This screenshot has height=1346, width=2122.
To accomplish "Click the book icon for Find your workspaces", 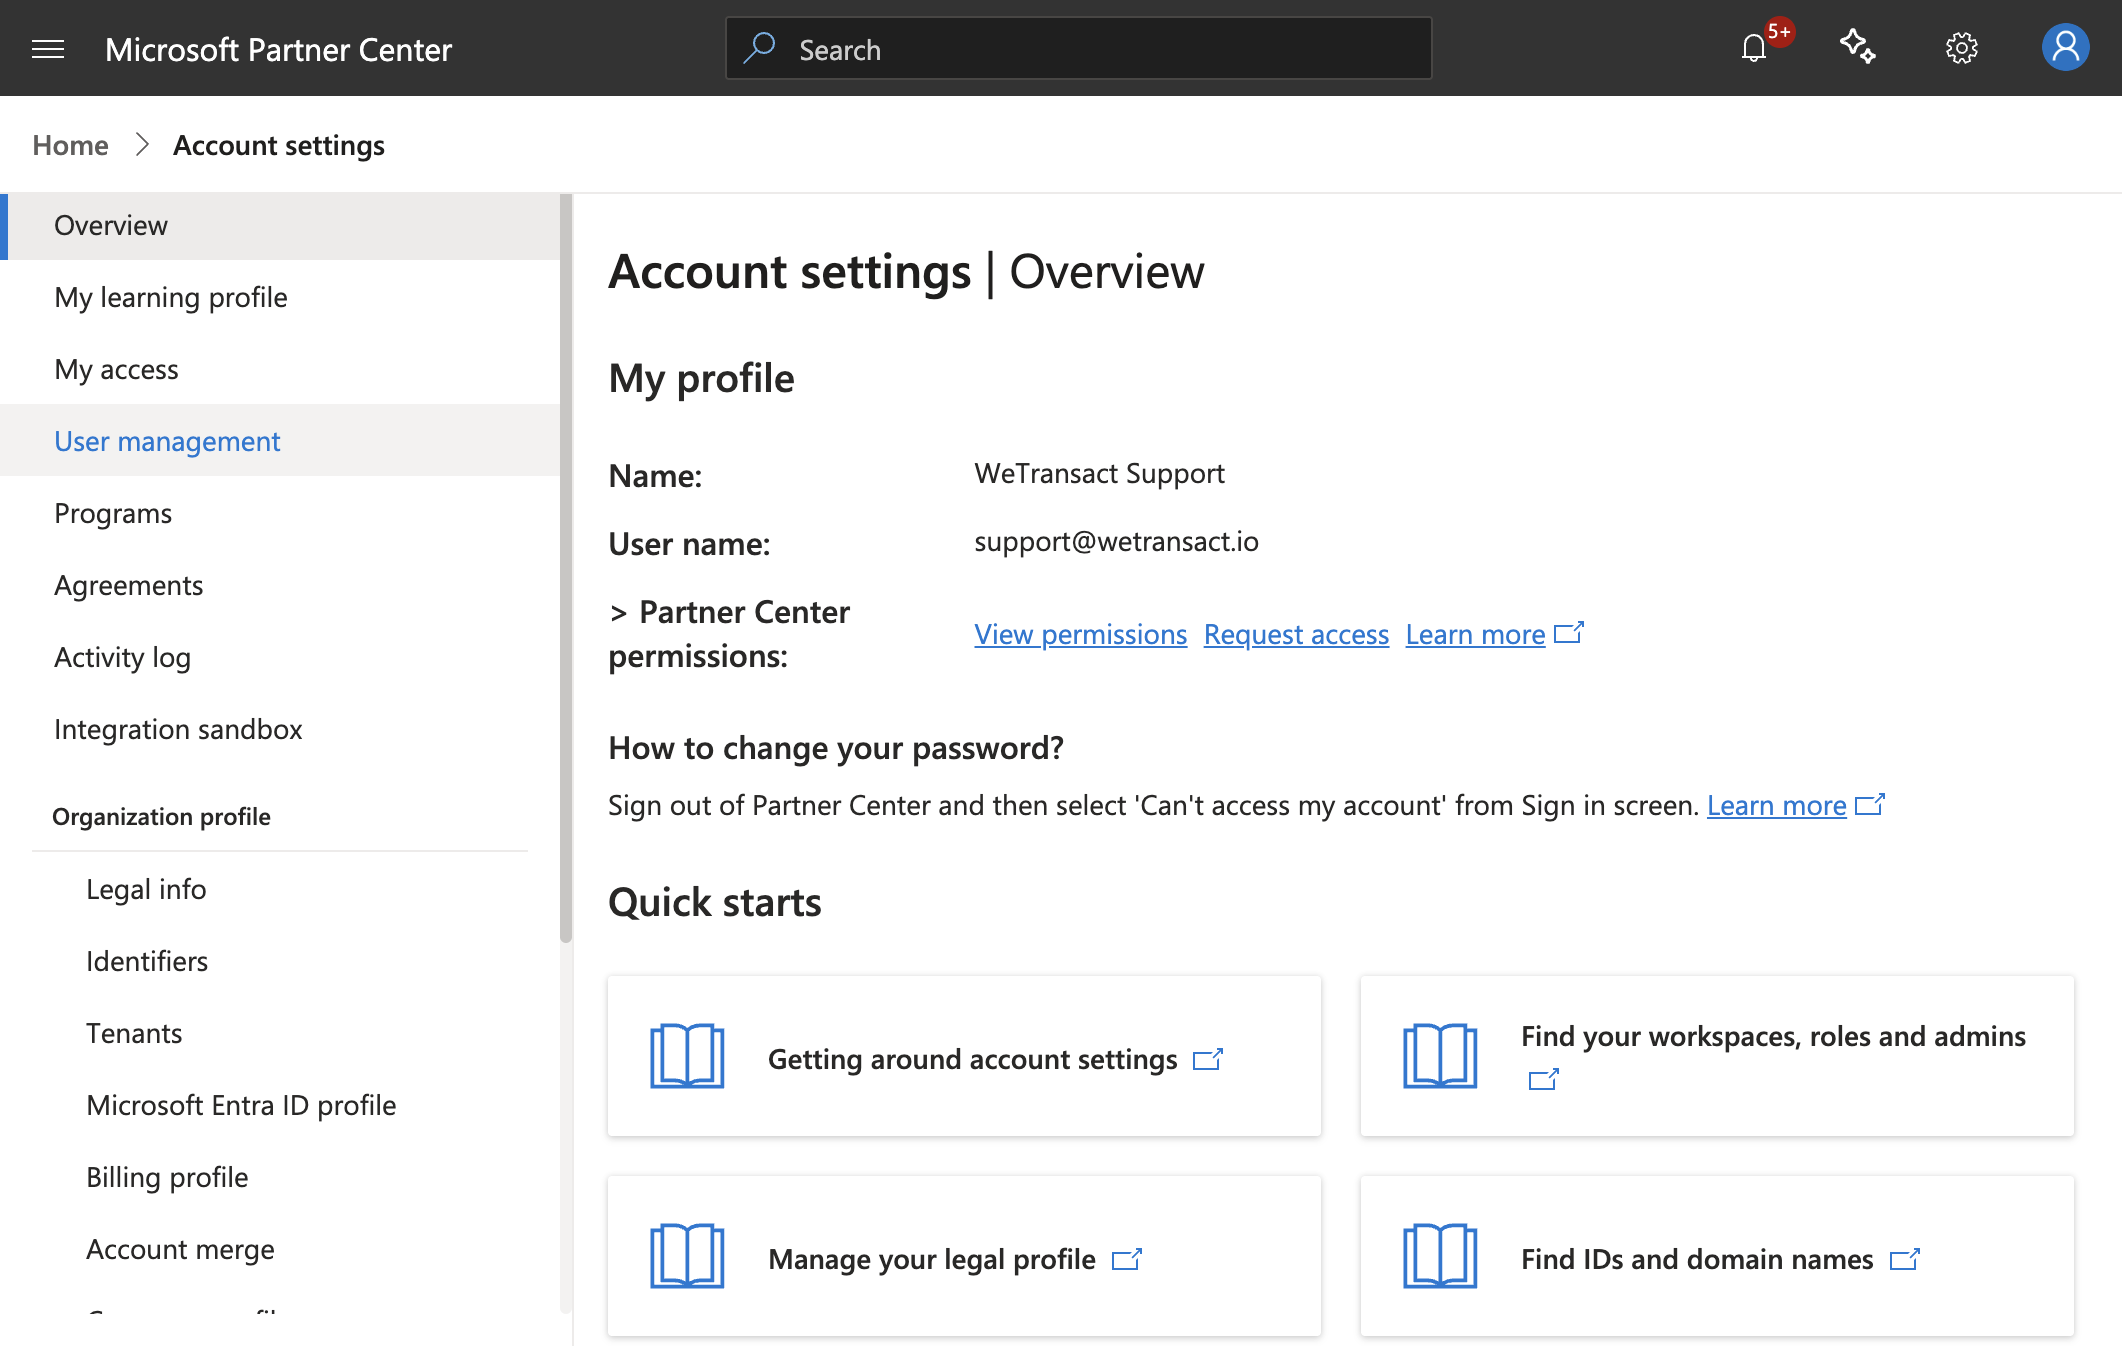I will [x=1440, y=1056].
